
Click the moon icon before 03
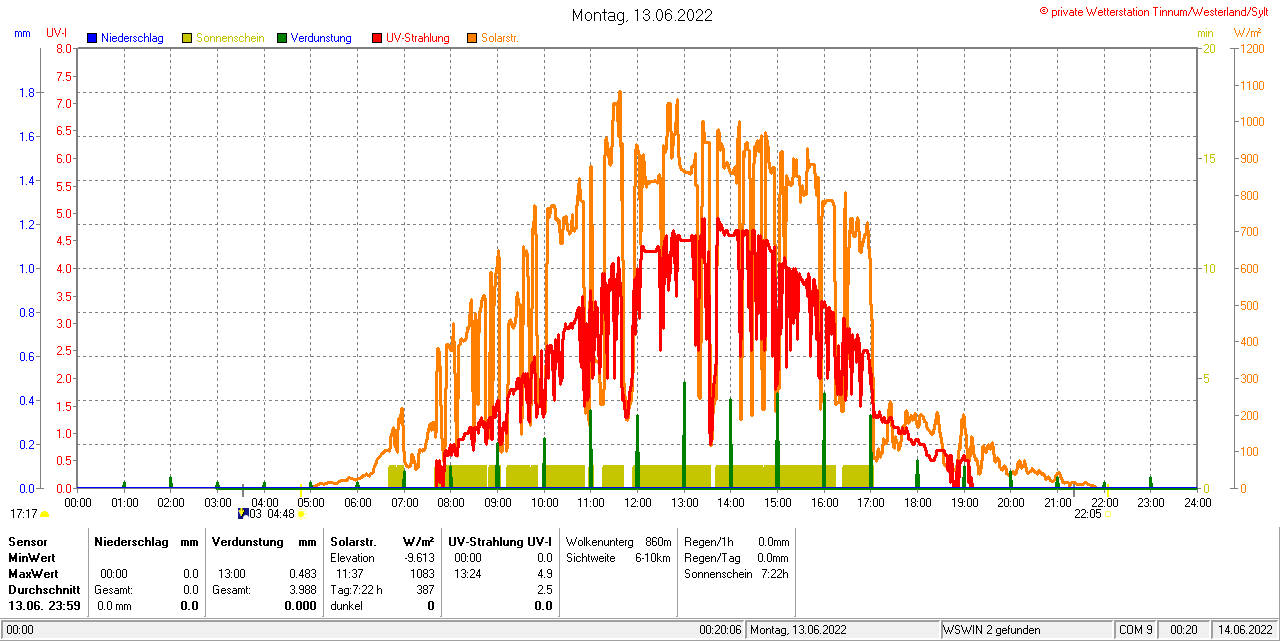(242, 513)
